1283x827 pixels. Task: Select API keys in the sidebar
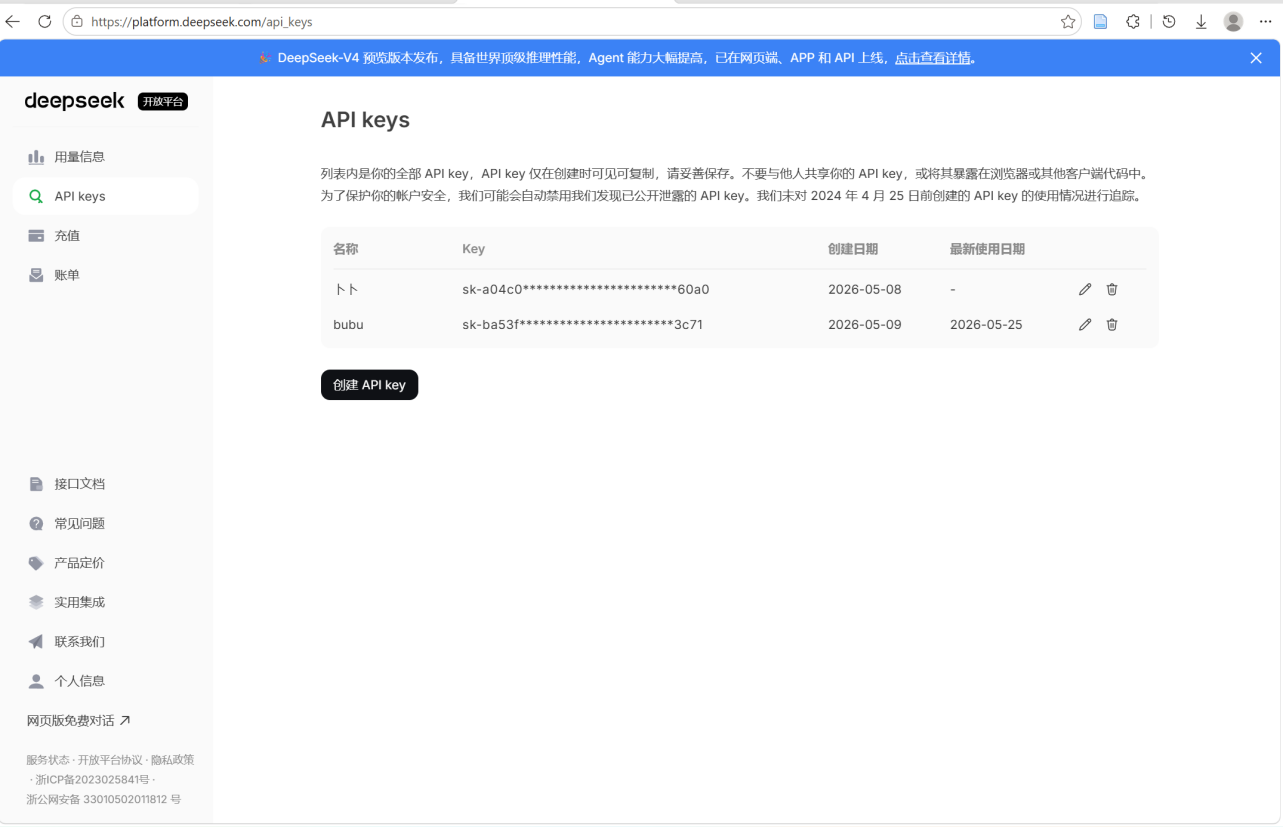coord(106,196)
